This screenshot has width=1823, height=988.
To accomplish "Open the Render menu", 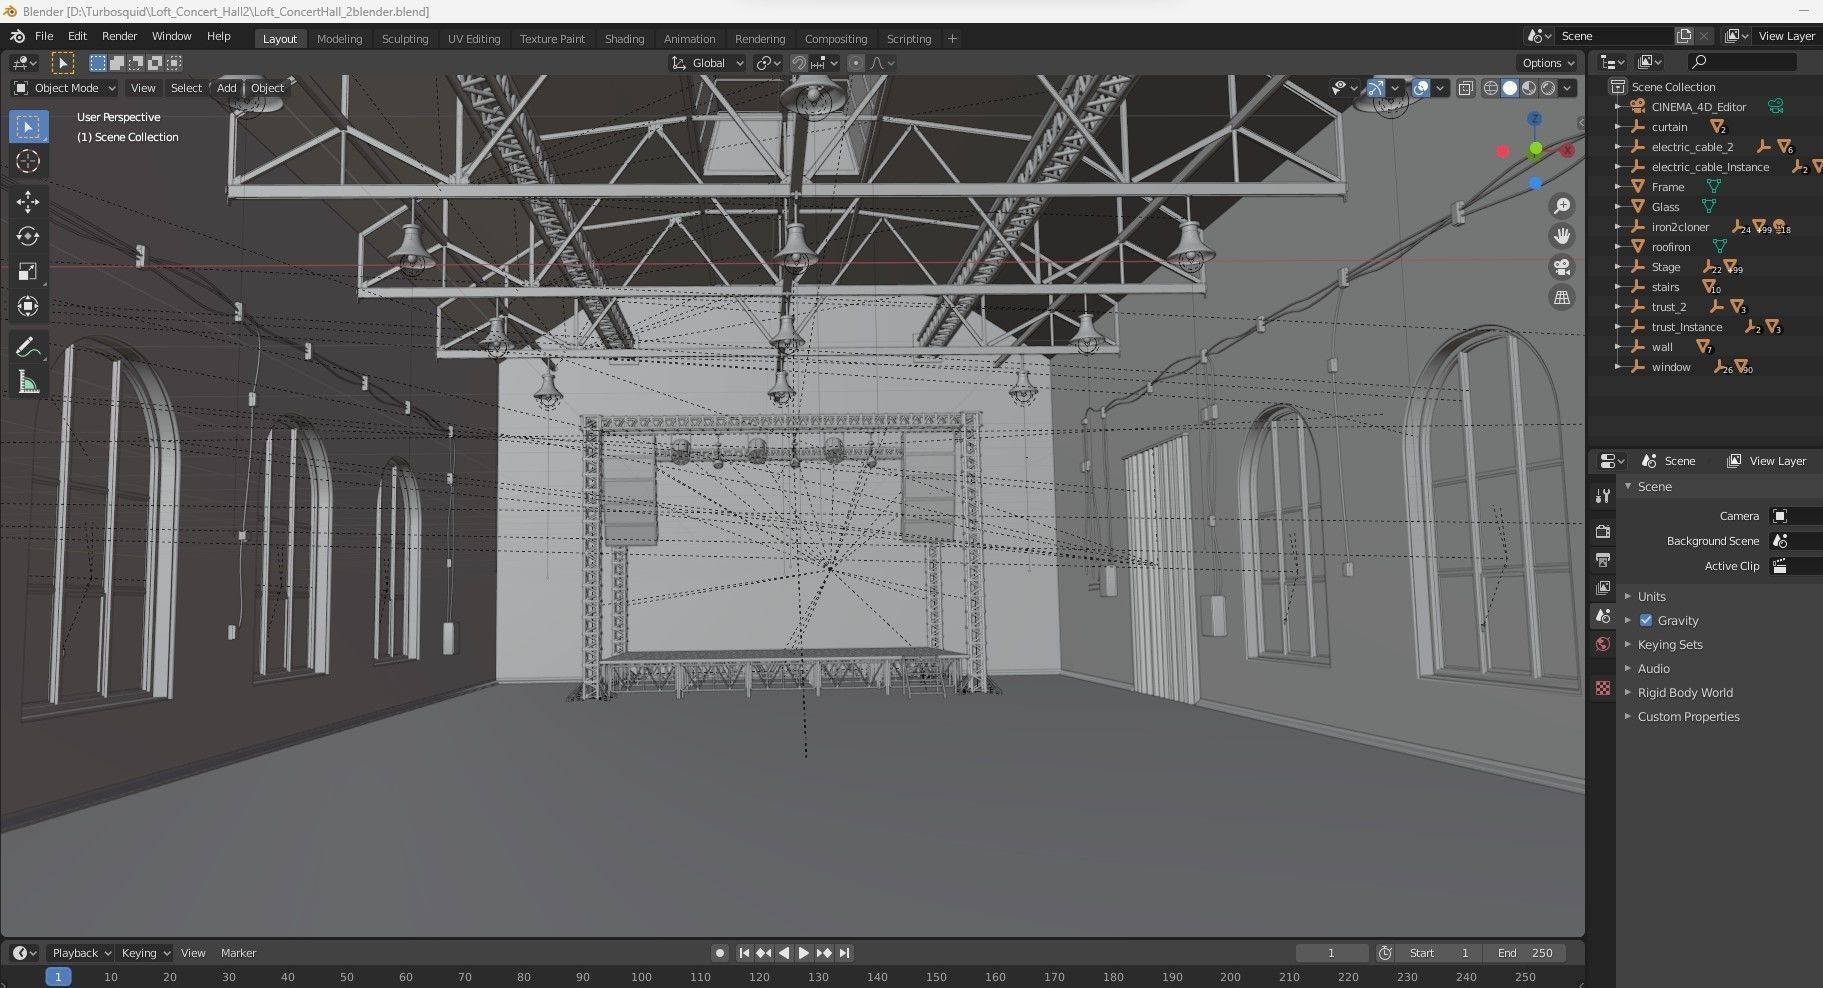I will (119, 36).
